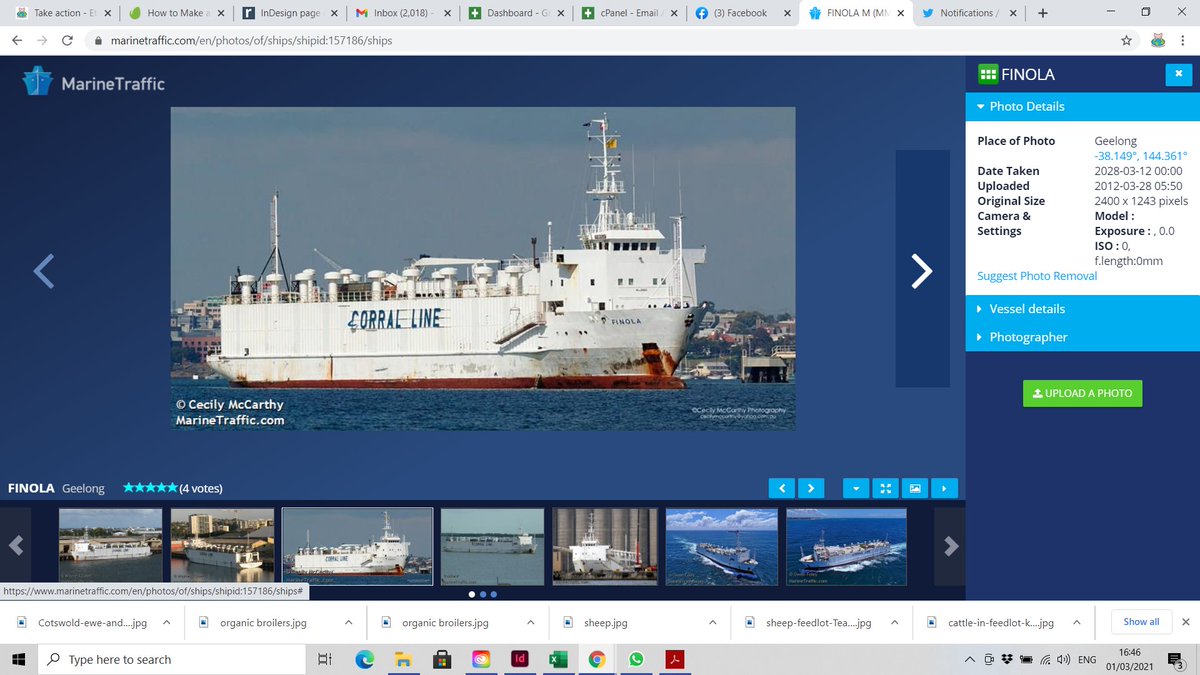Start photo slideshow with play button

pyautogui.click(x=944, y=488)
